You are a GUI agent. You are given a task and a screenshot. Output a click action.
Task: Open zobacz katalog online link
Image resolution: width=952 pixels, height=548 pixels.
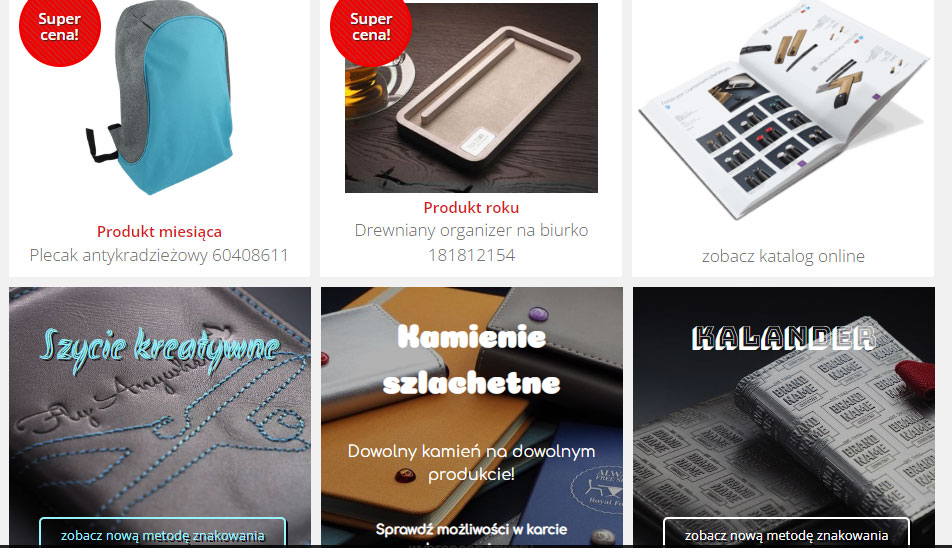pos(783,256)
